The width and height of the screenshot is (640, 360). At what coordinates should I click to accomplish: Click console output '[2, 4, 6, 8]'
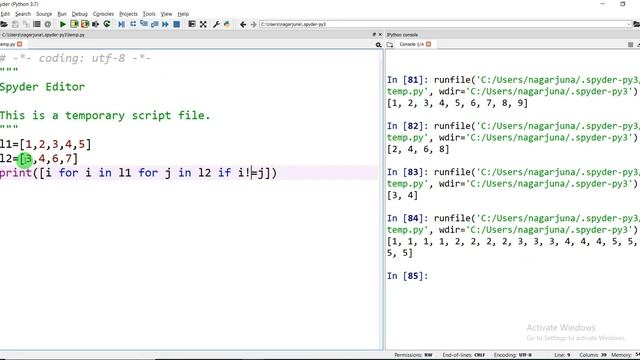pyautogui.click(x=418, y=149)
